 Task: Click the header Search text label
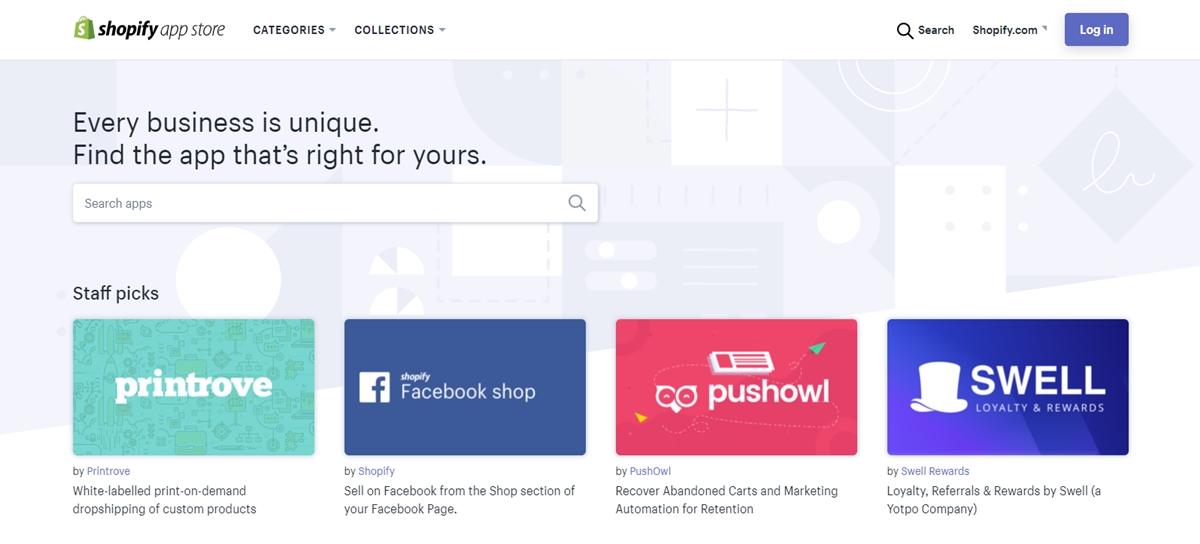pyautogui.click(x=936, y=30)
